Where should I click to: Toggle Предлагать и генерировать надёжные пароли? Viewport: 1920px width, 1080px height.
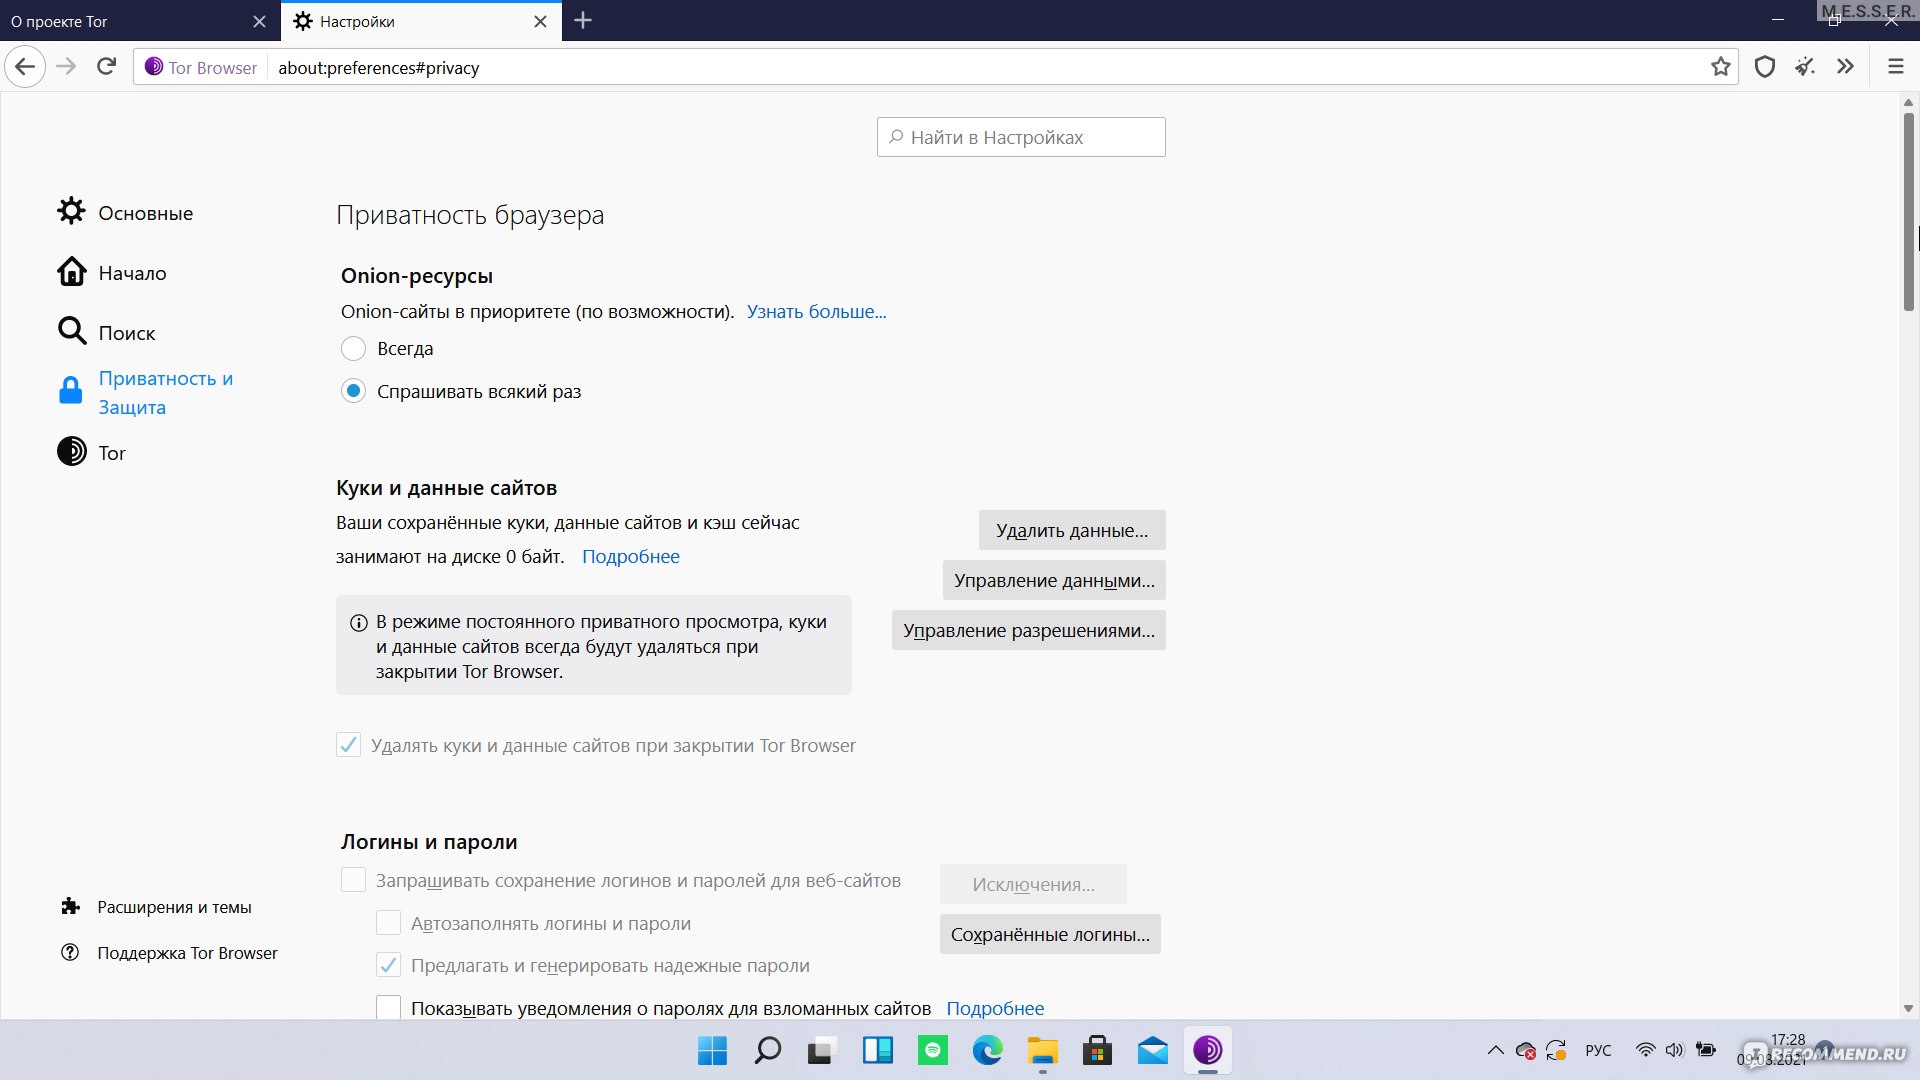coord(389,964)
